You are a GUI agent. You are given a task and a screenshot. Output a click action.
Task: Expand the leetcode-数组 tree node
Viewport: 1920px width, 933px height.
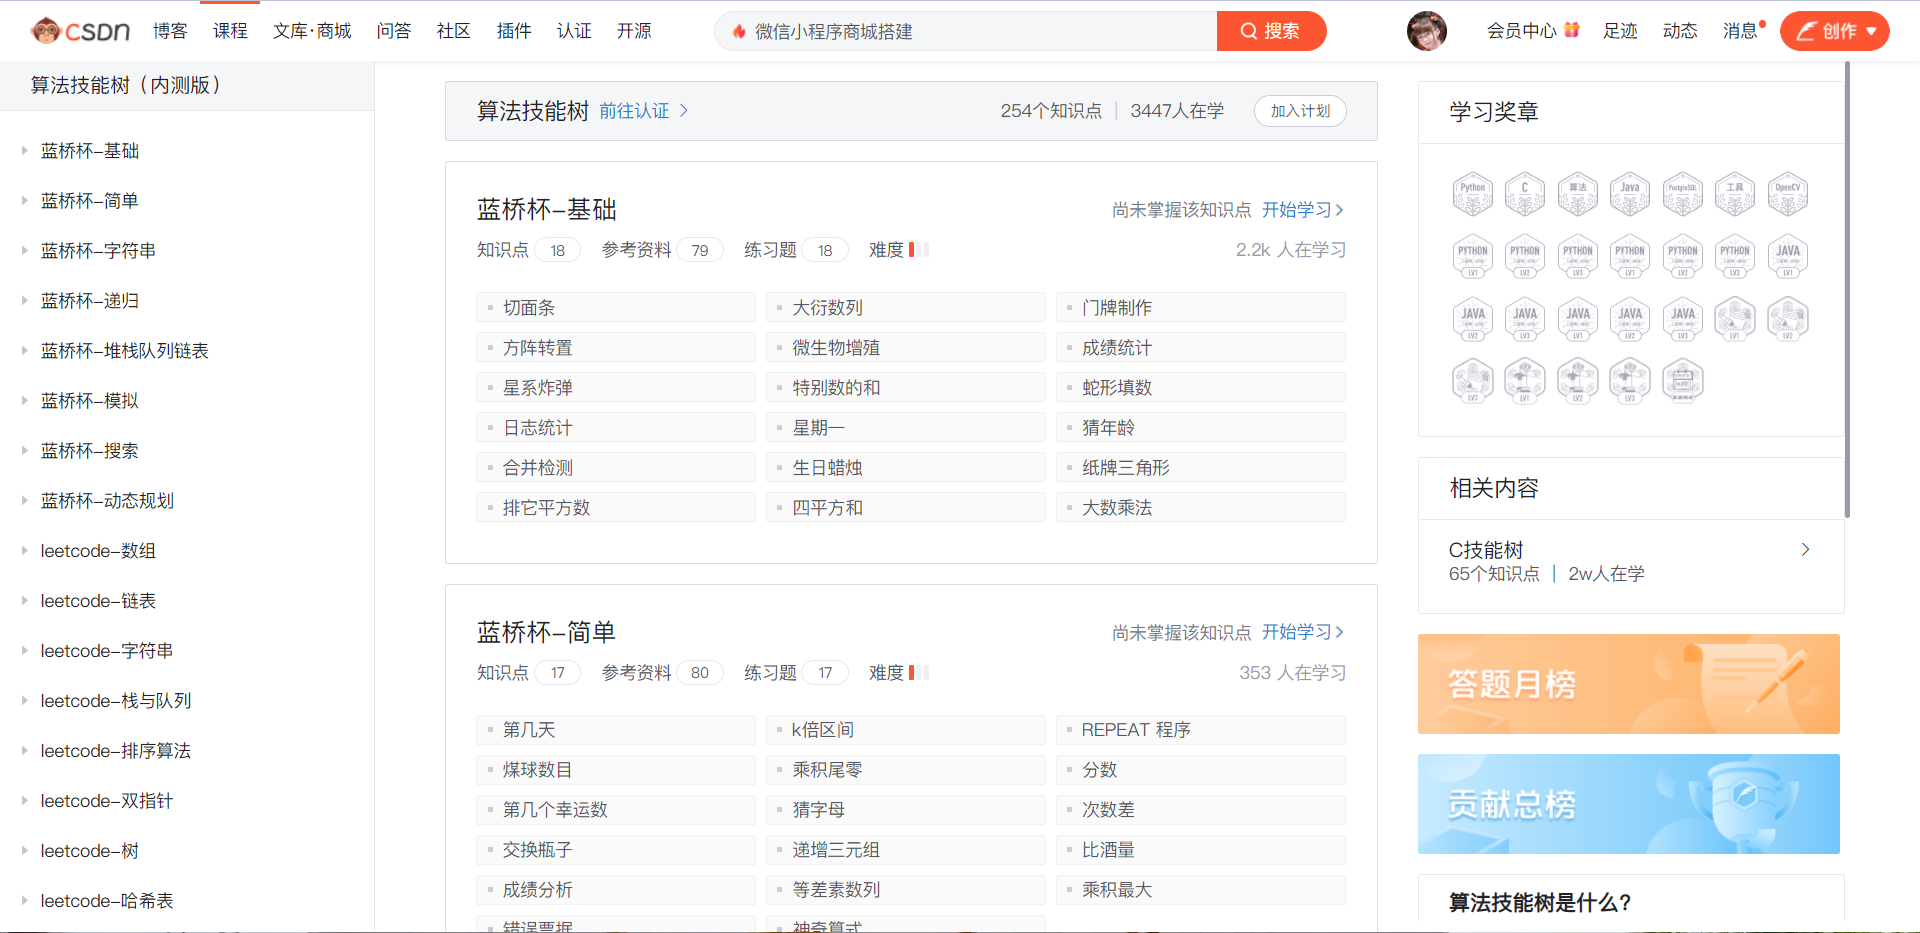tap(24, 551)
